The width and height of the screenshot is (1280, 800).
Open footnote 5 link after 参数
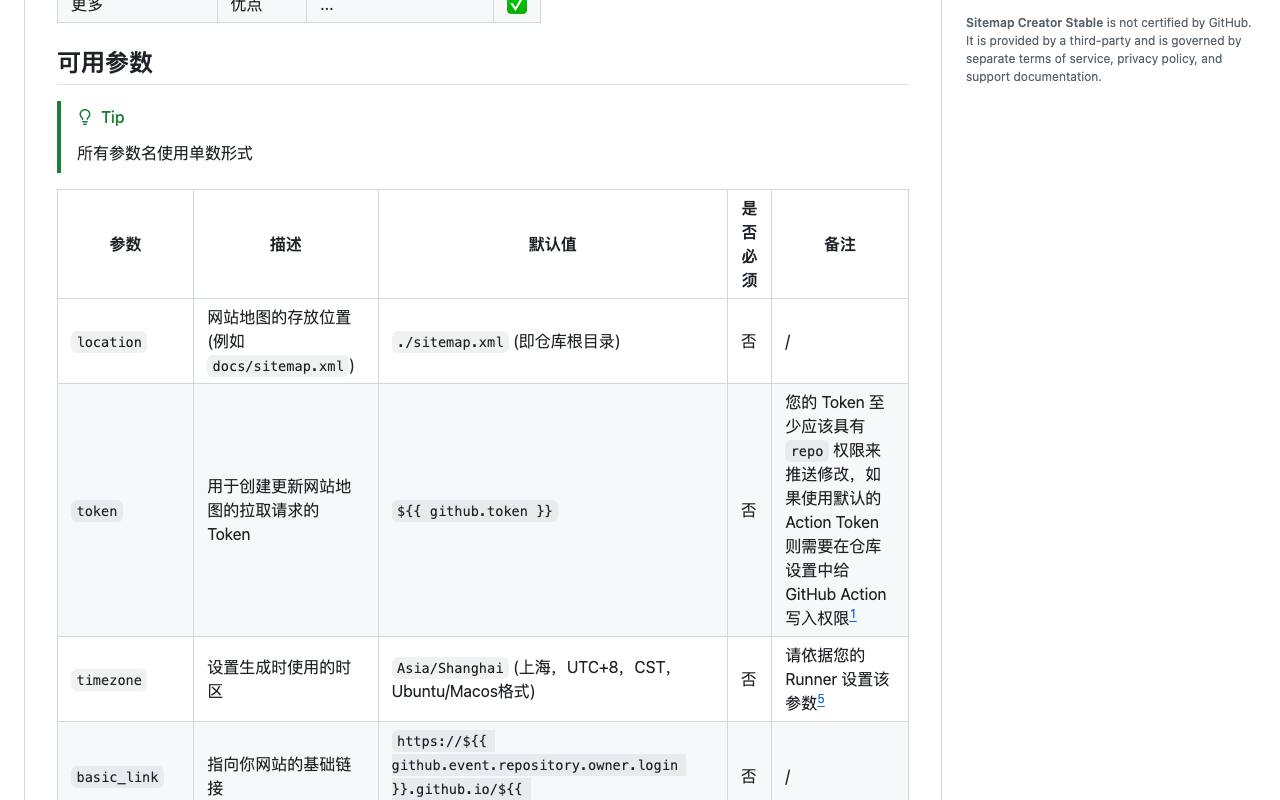(821, 700)
